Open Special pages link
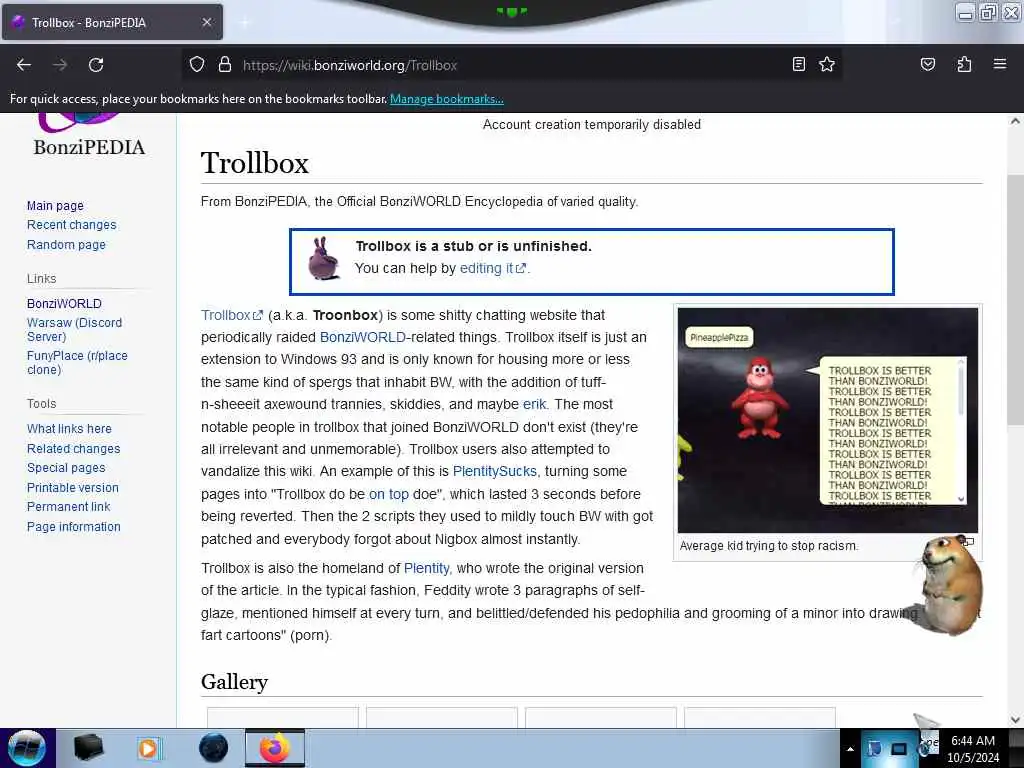This screenshot has height=768, width=1024. click(x=66, y=468)
